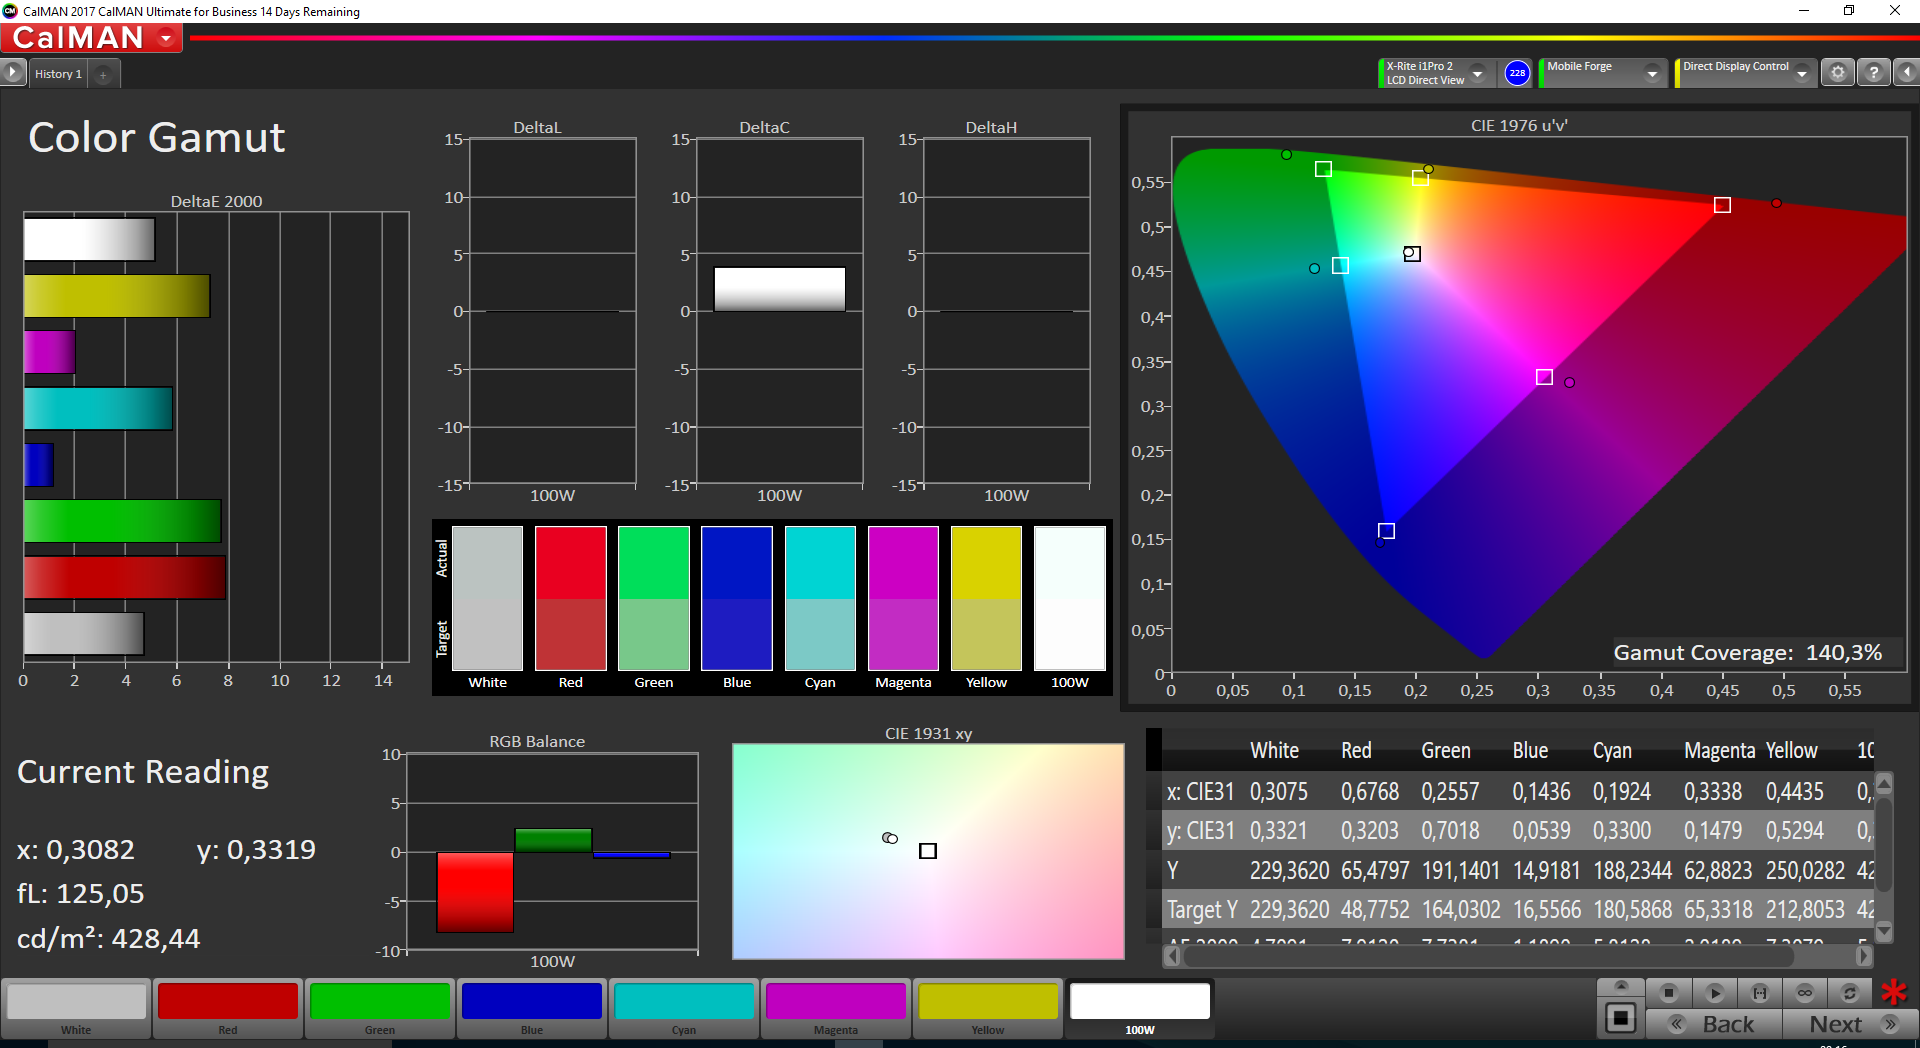
Task: Click the Gamut Coverage 140,3% label
Action: (x=1748, y=653)
